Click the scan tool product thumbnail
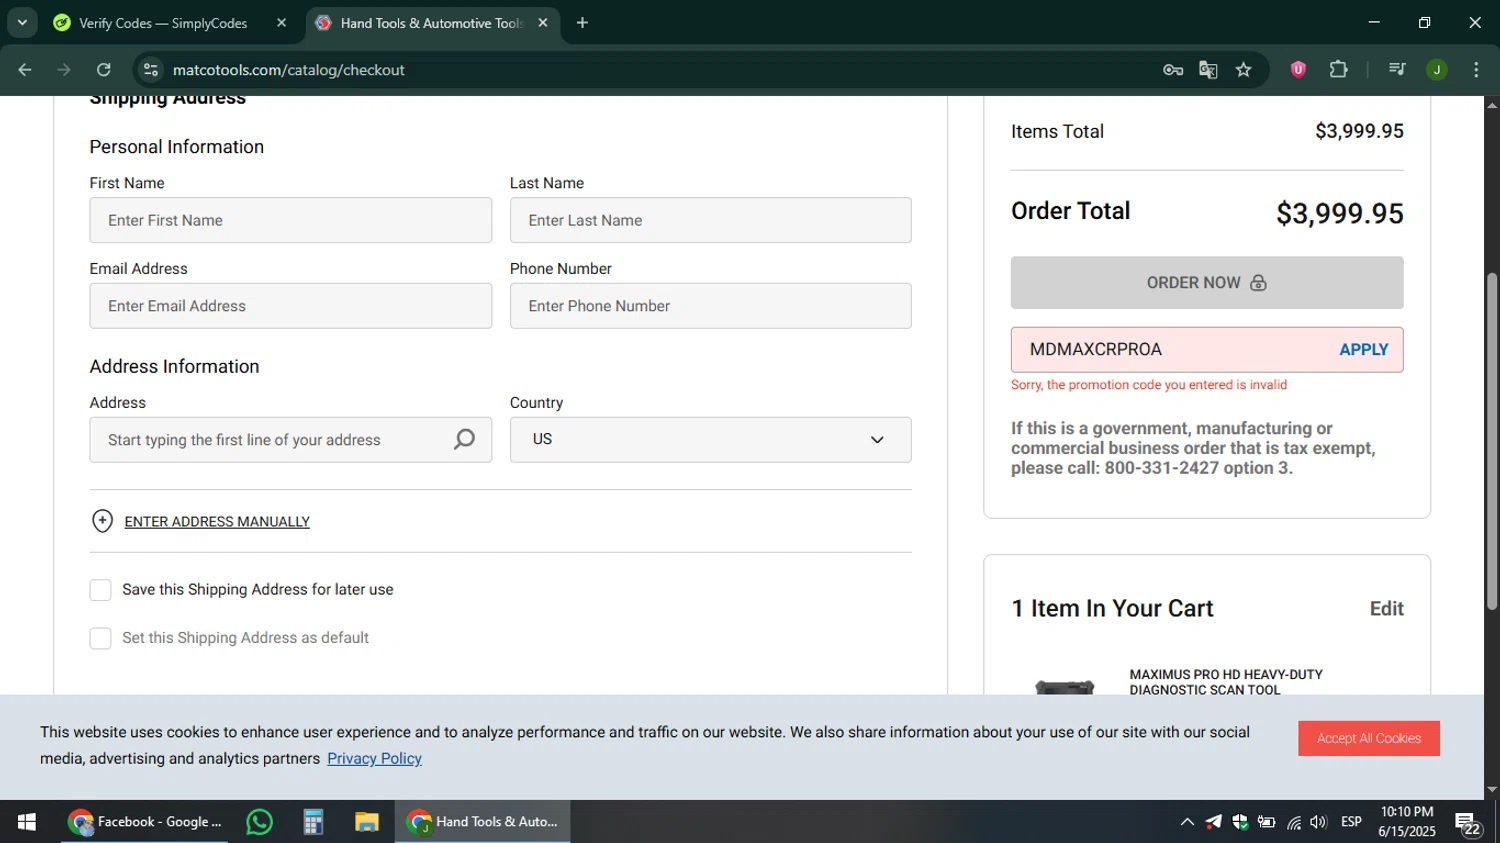 [1065, 686]
